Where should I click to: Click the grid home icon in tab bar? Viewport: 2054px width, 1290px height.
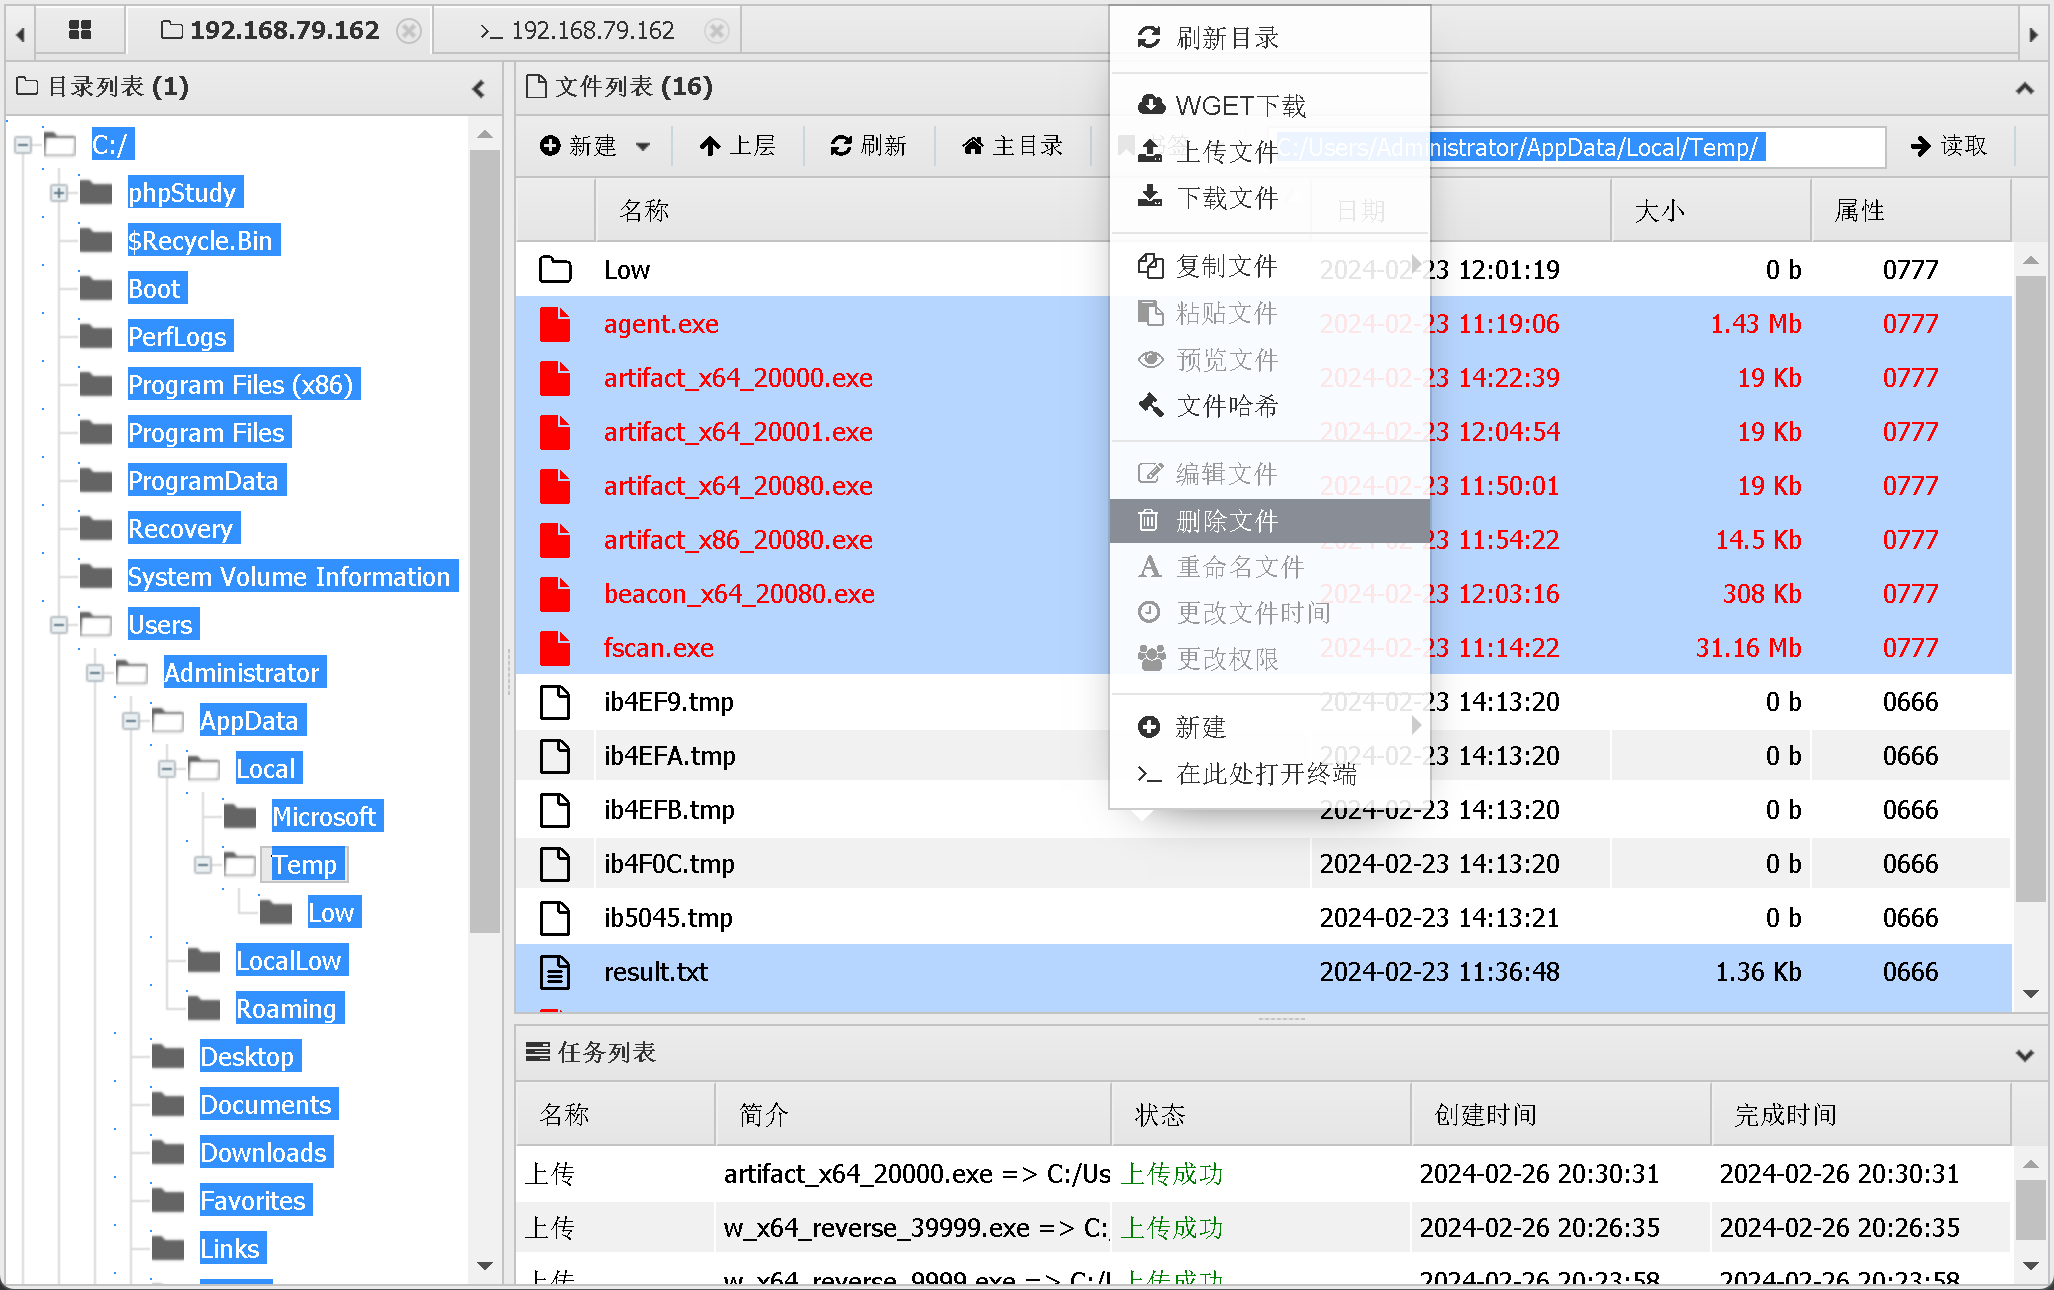[x=80, y=30]
